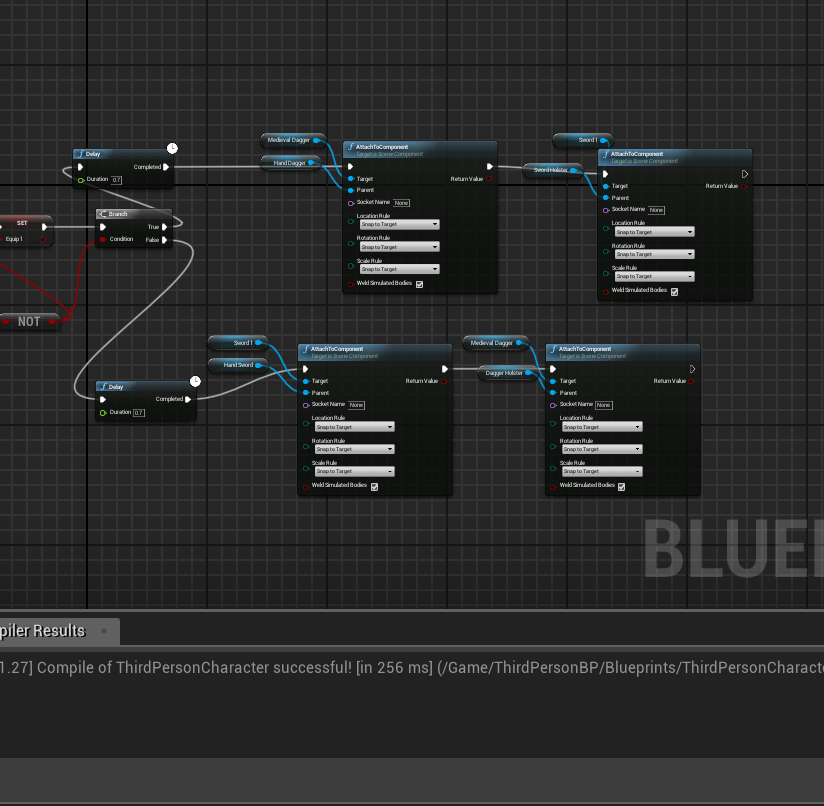
Task: Click the green Duration pin on the True-branch Delay
Action: coord(81,180)
